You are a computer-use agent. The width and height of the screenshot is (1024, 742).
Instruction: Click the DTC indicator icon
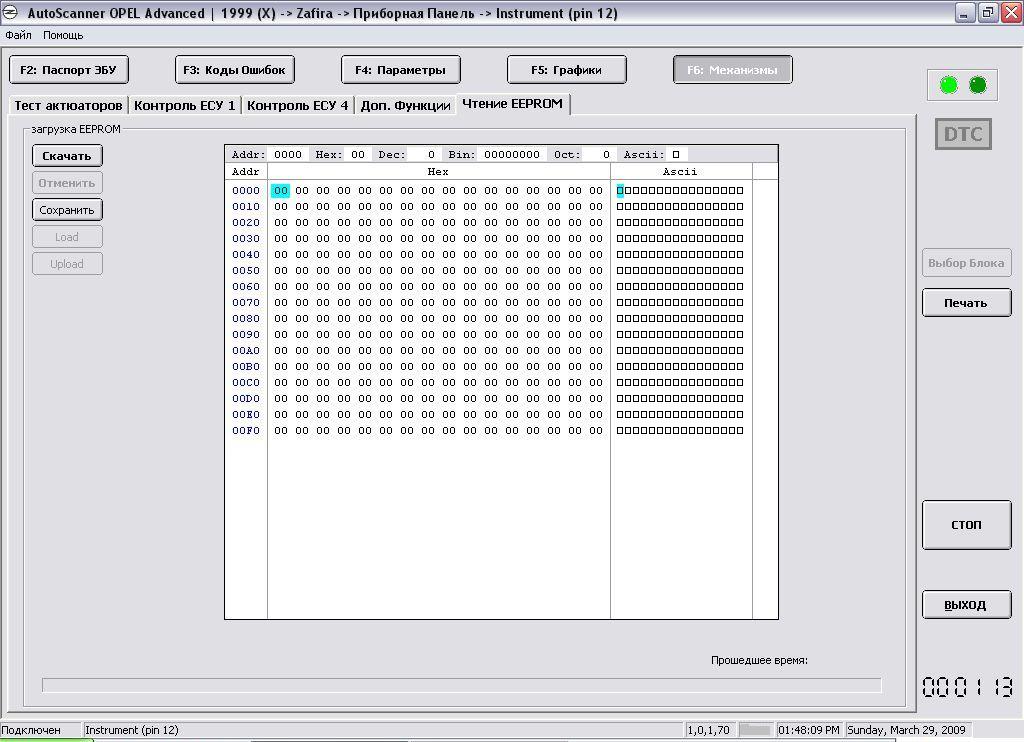(x=963, y=134)
